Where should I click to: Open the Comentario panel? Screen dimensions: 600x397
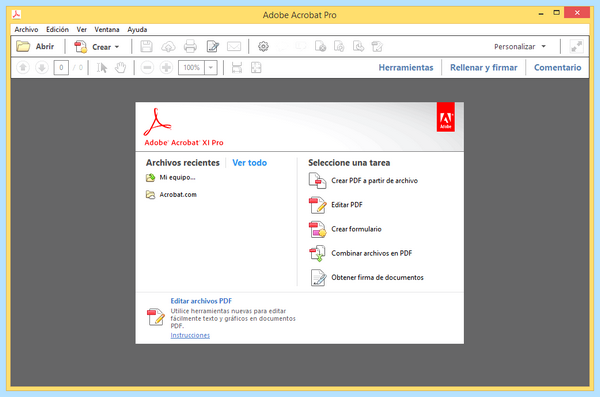click(558, 68)
